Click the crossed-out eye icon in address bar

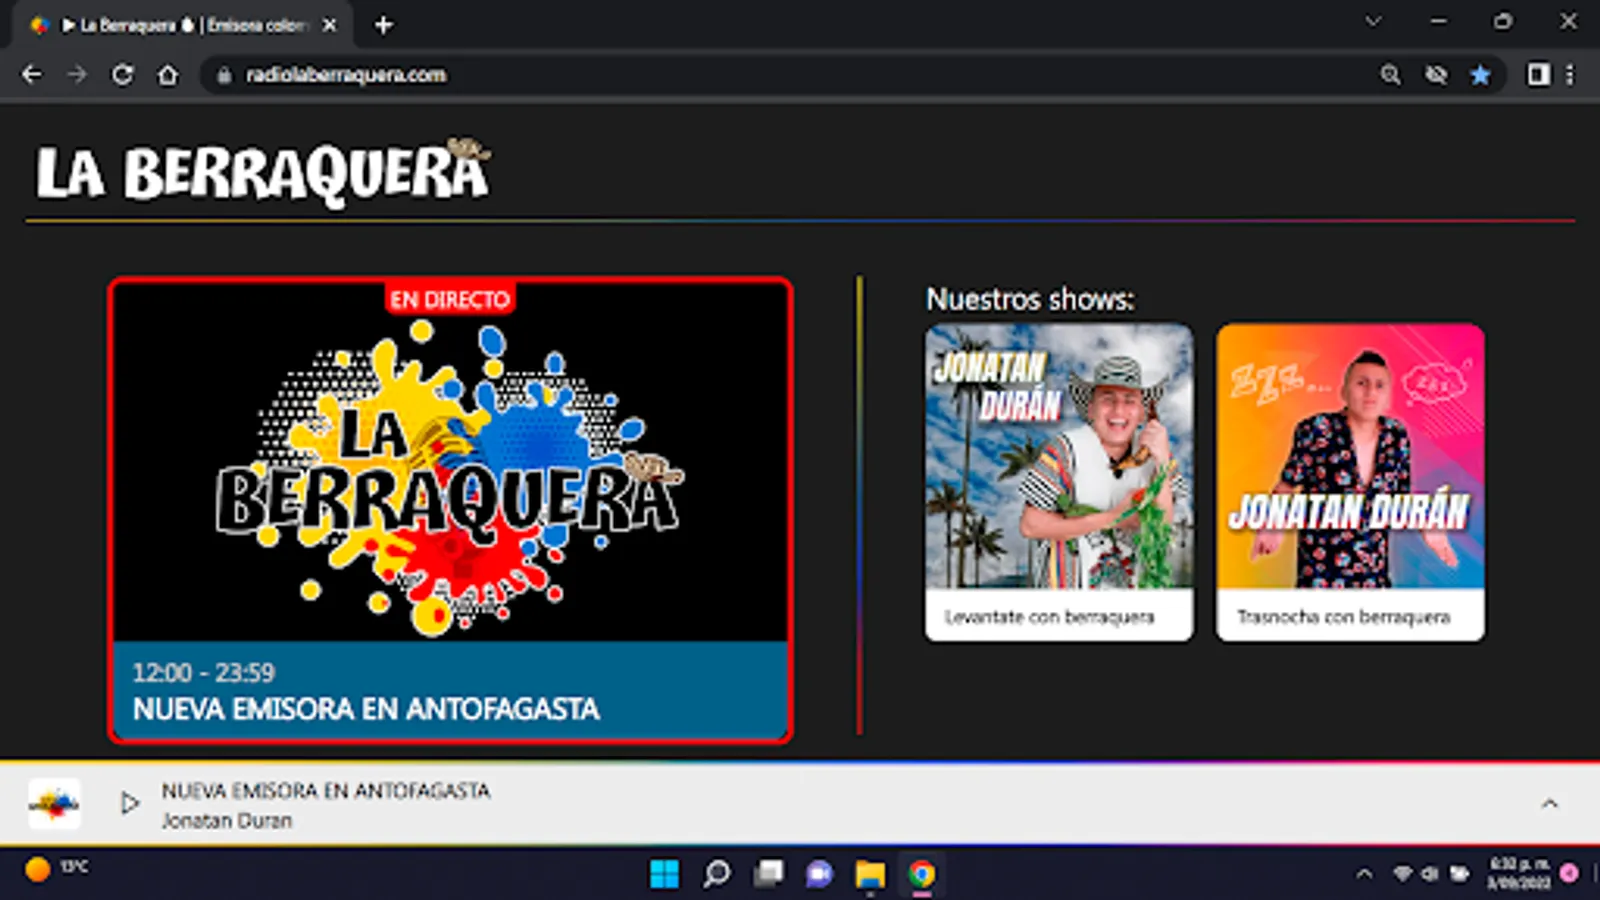click(x=1436, y=75)
